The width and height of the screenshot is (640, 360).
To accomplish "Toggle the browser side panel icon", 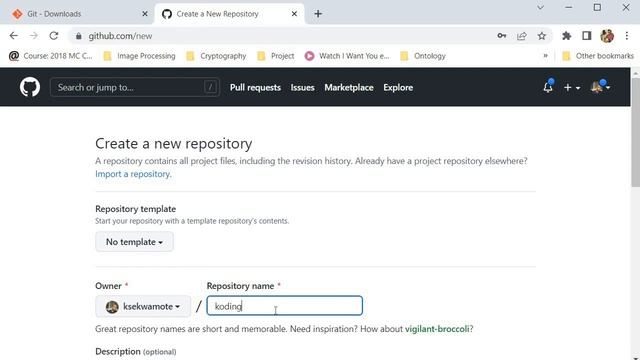I will (587, 36).
